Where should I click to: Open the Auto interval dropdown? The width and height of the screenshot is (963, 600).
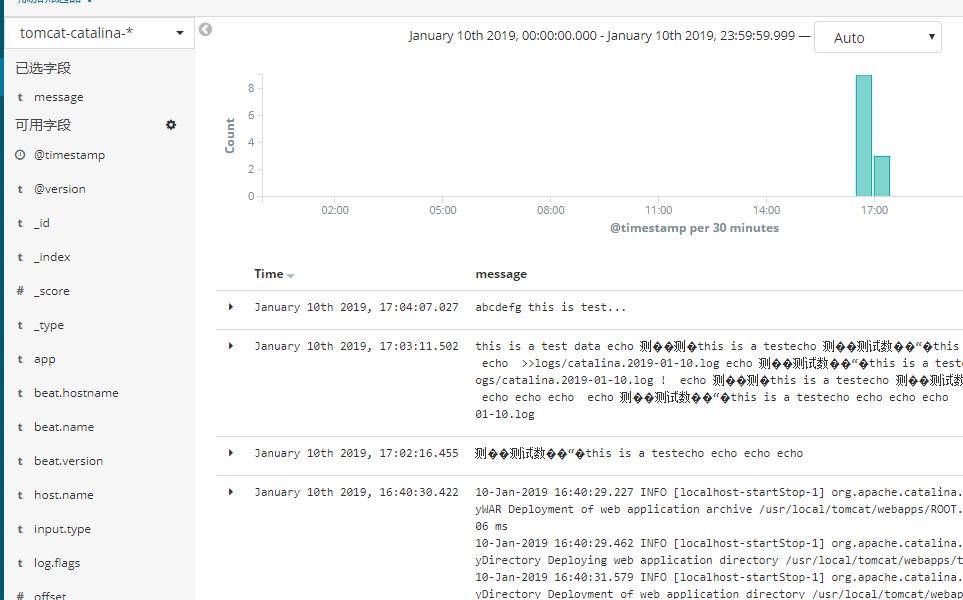(x=877, y=37)
